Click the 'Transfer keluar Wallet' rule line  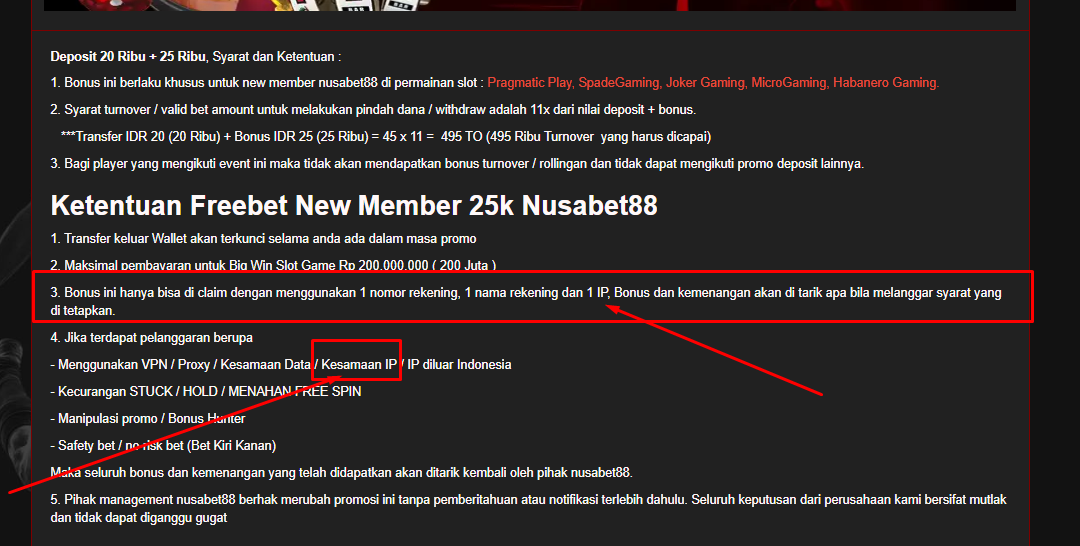pyautogui.click(x=263, y=238)
